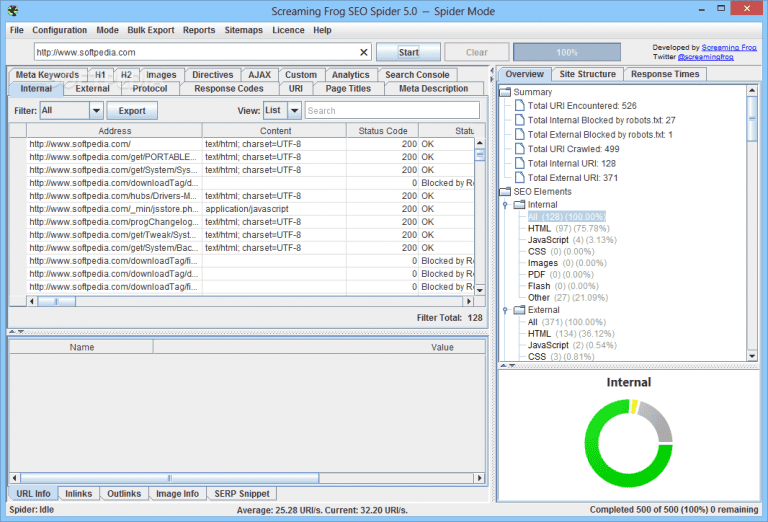
Task: Open the Bulk Export menu
Action: click(x=150, y=30)
